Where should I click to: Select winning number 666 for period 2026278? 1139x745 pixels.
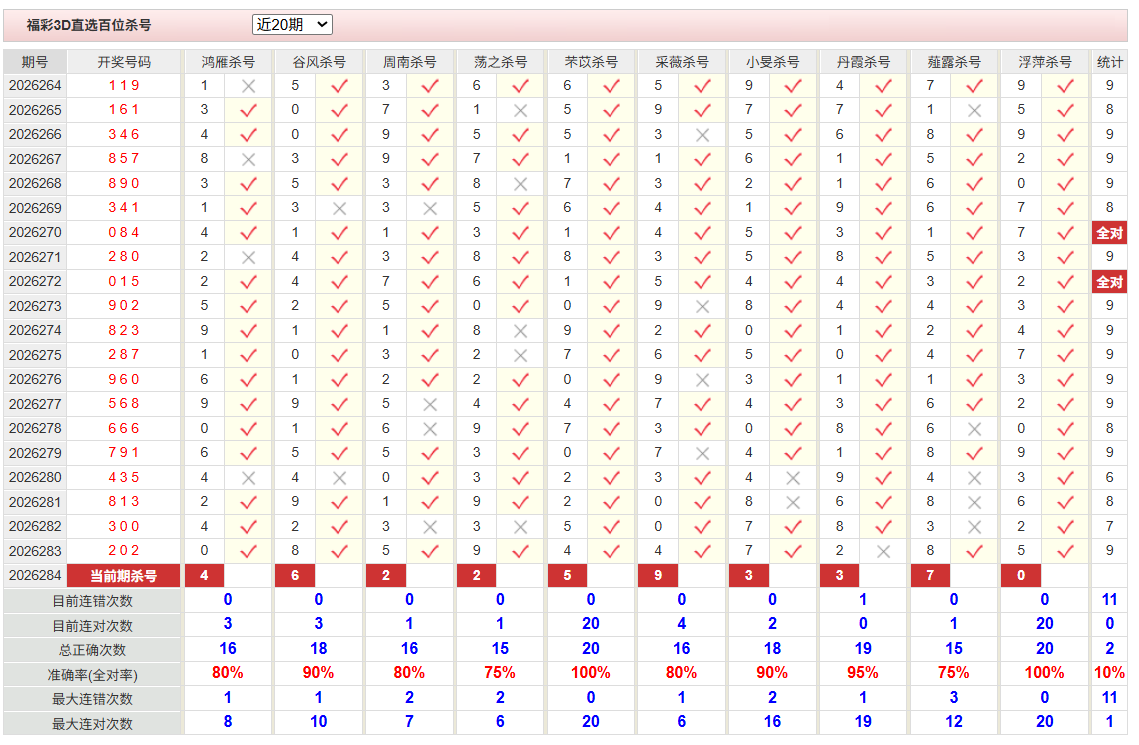tap(124, 428)
